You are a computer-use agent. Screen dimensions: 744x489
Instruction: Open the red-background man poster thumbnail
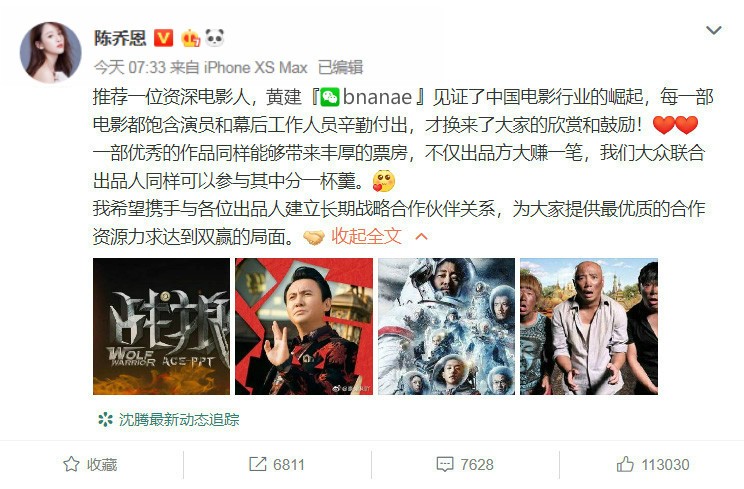point(304,326)
